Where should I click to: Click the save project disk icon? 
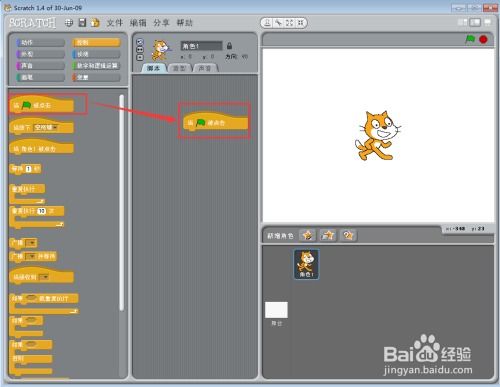82,23
